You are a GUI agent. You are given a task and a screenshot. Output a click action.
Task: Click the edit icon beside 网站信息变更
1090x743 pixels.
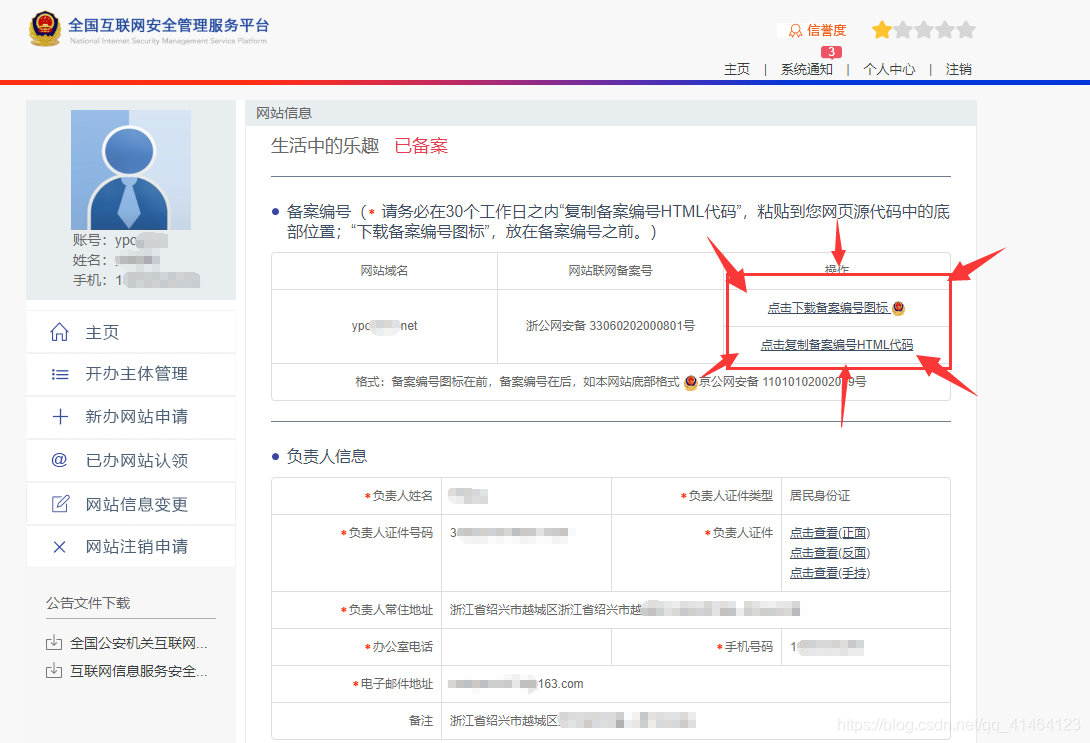coord(60,503)
